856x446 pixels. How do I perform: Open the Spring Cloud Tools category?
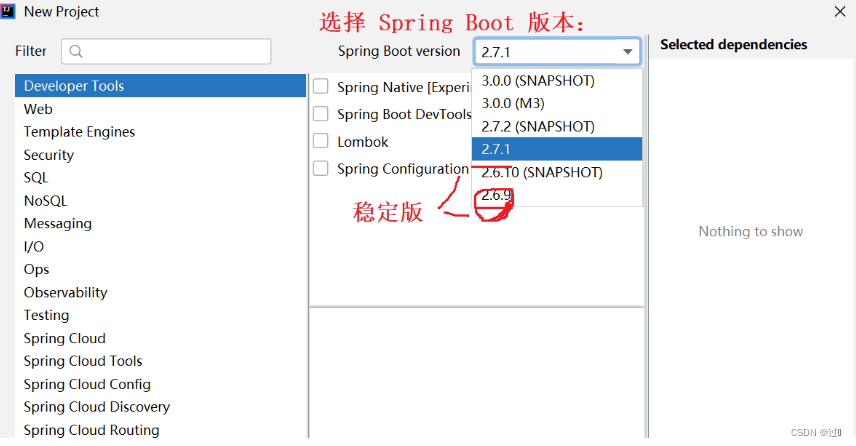coord(160,361)
